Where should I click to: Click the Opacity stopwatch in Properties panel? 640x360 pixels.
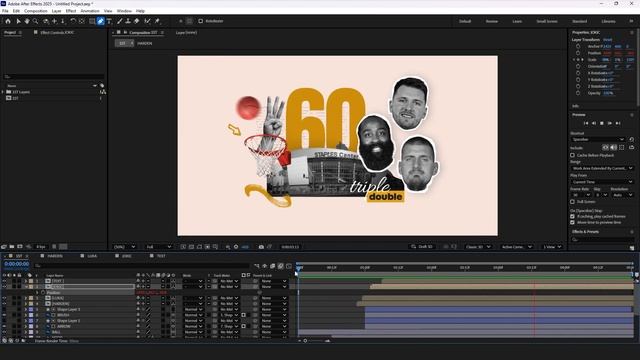[578, 93]
